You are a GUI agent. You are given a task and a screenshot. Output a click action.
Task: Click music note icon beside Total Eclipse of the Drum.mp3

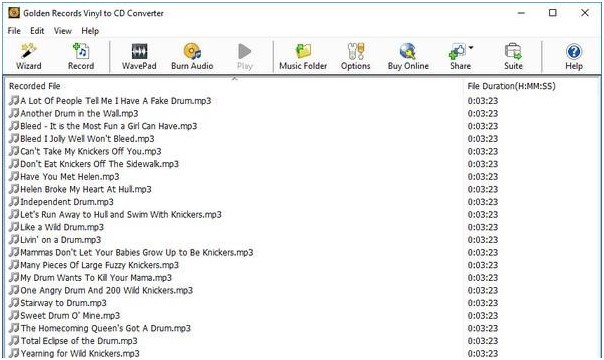(14, 341)
